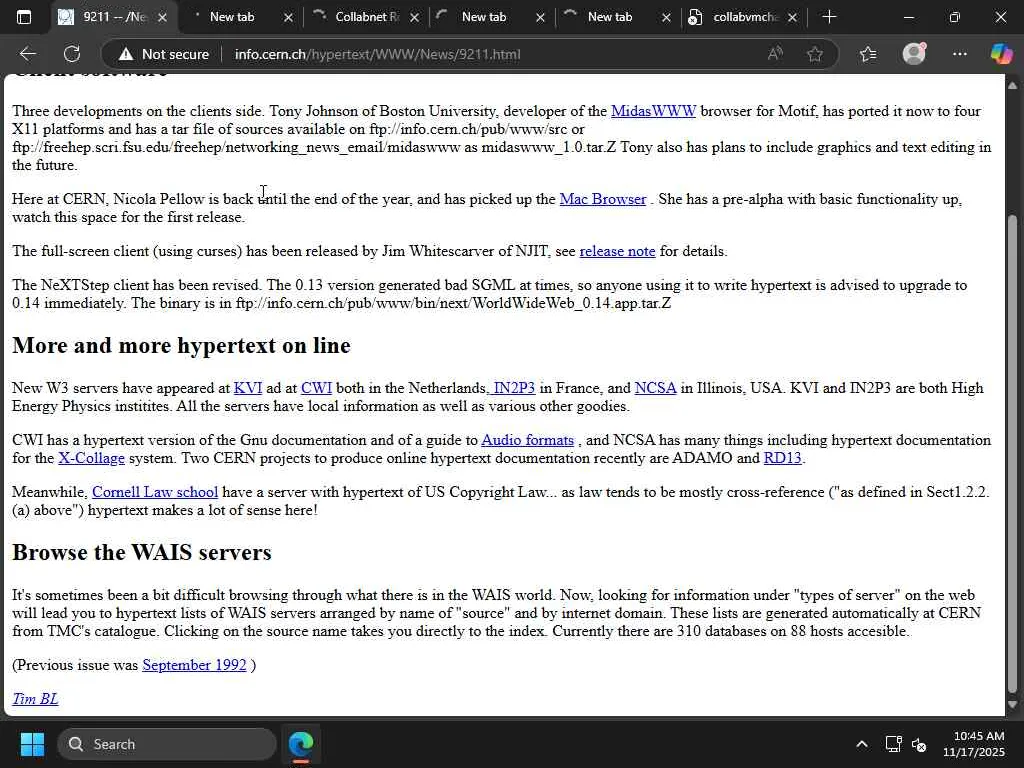This screenshot has width=1024, height=768.
Task: Close the collabvmchat tab
Action: (x=792, y=18)
